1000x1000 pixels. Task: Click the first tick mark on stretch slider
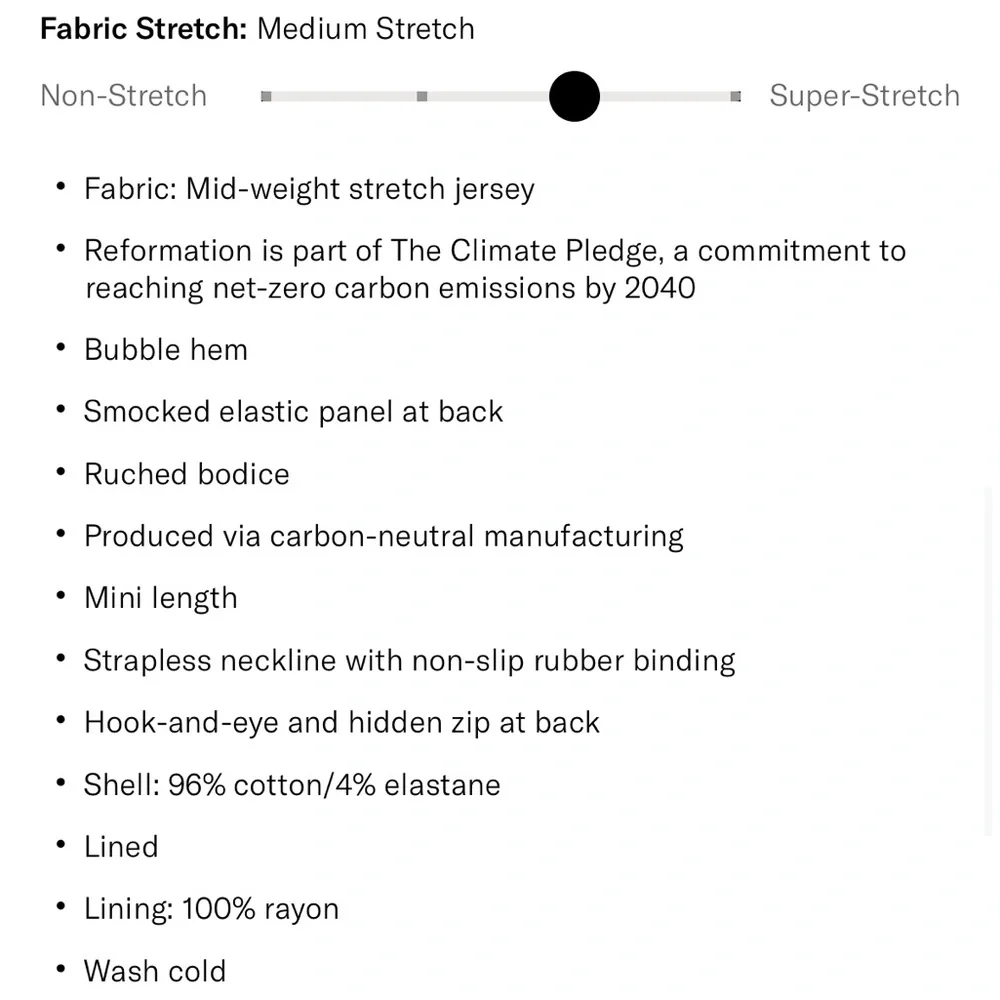tap(266, 96)
